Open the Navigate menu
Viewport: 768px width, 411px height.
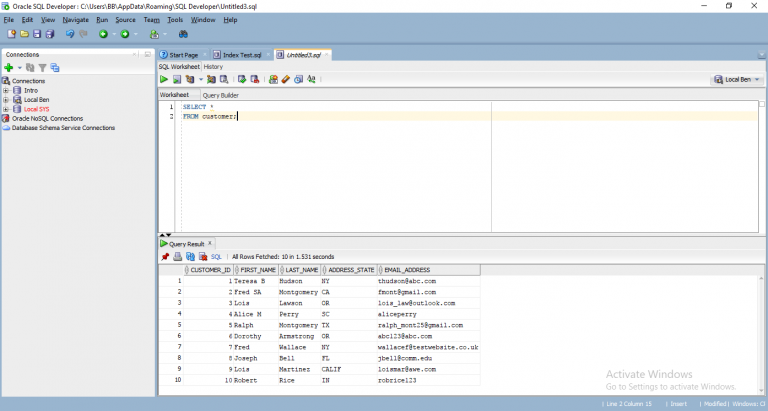(x=75, y=20)
